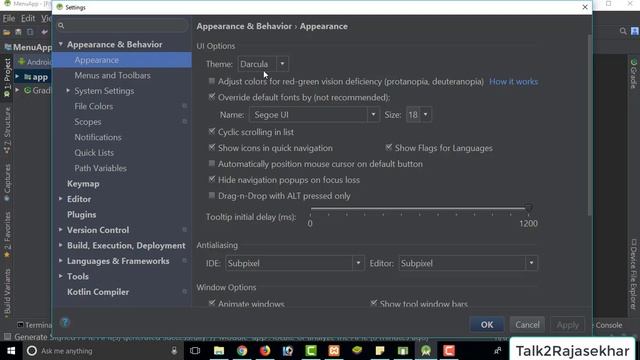Select Keymap settings
Image resolution: width=640 pixels, height=360 pixels.
(83, 184)
